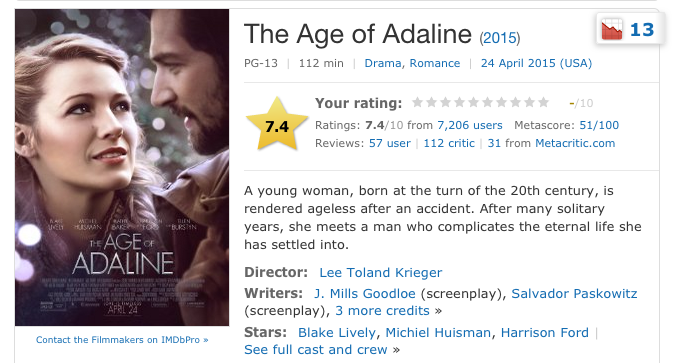Screen dimensions: 675x363
Task: Set rating to the seventh star
Action: click(x=501, y=102)
